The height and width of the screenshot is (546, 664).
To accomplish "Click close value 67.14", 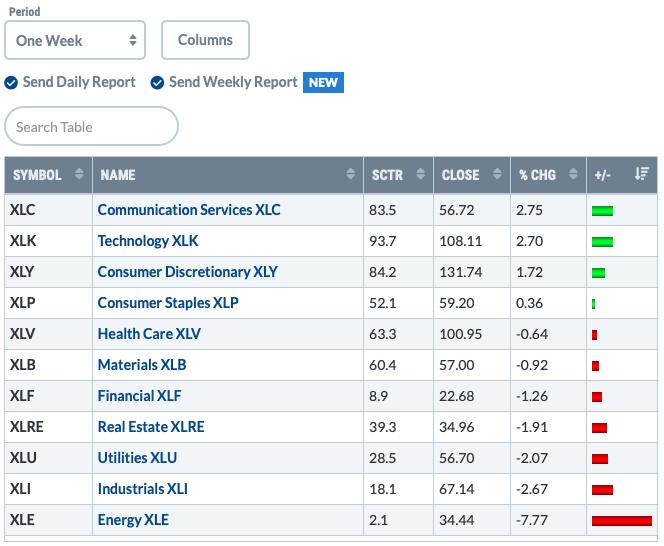I will pos(456,489).
